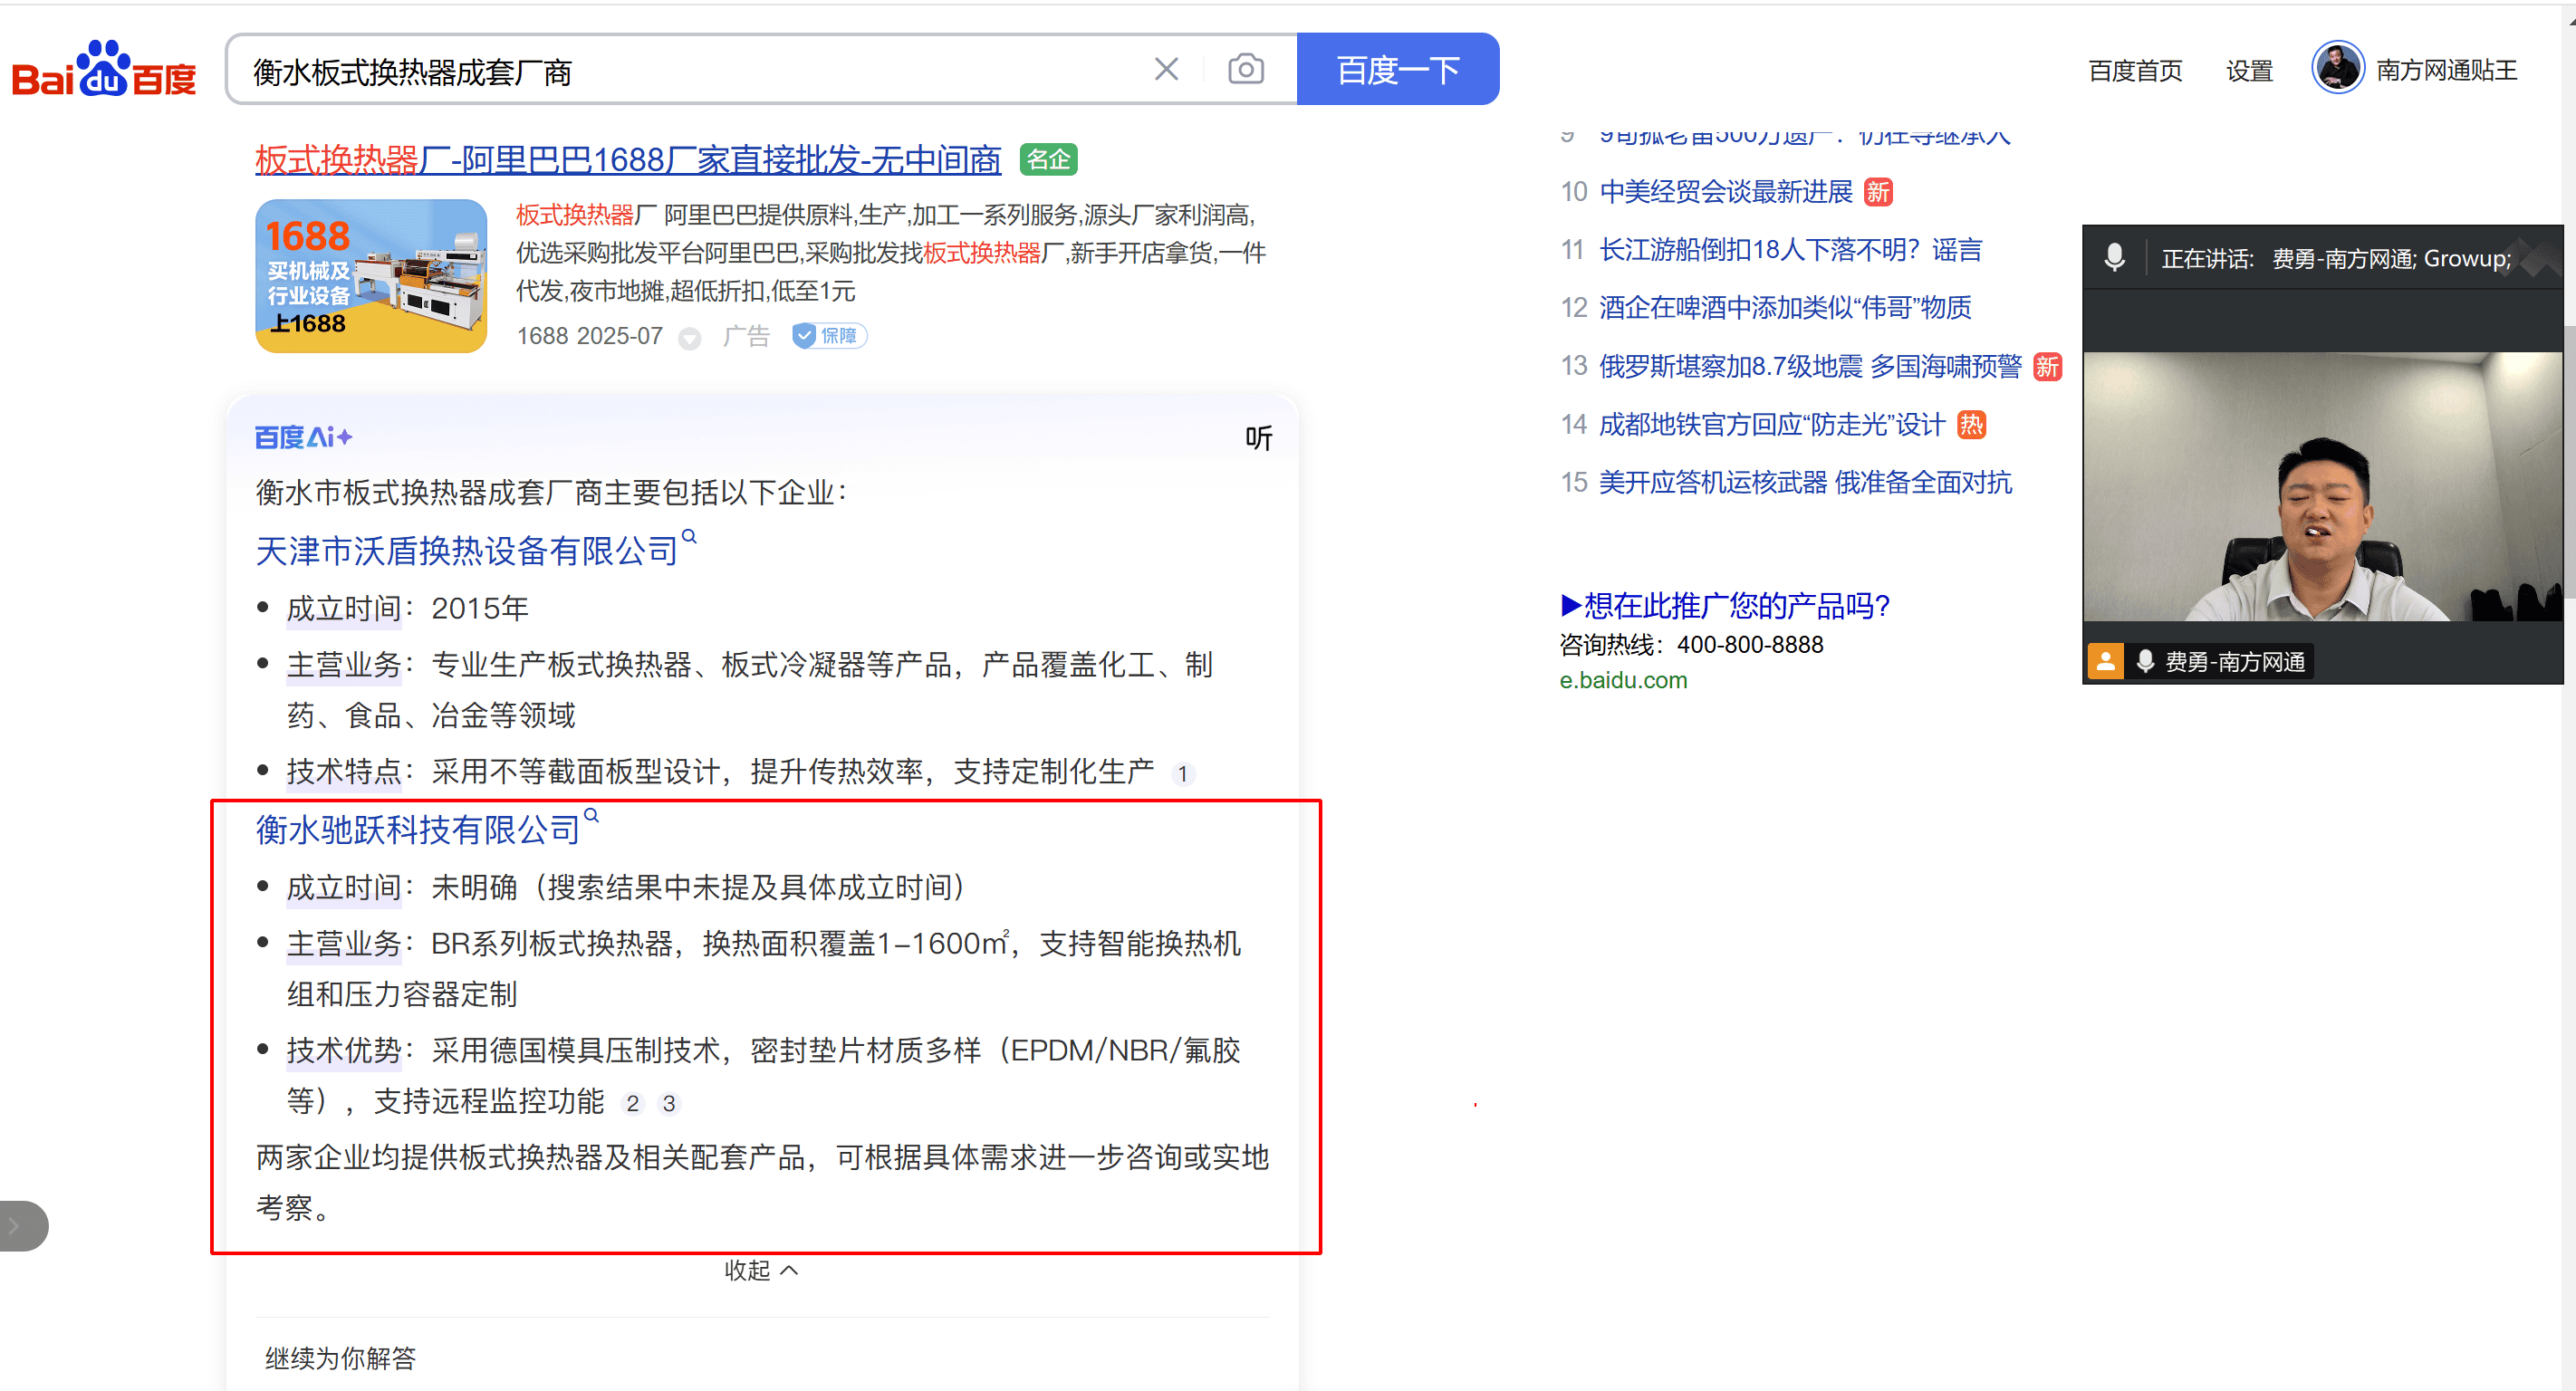Click the 百度一下 search button

(1397, 69)
